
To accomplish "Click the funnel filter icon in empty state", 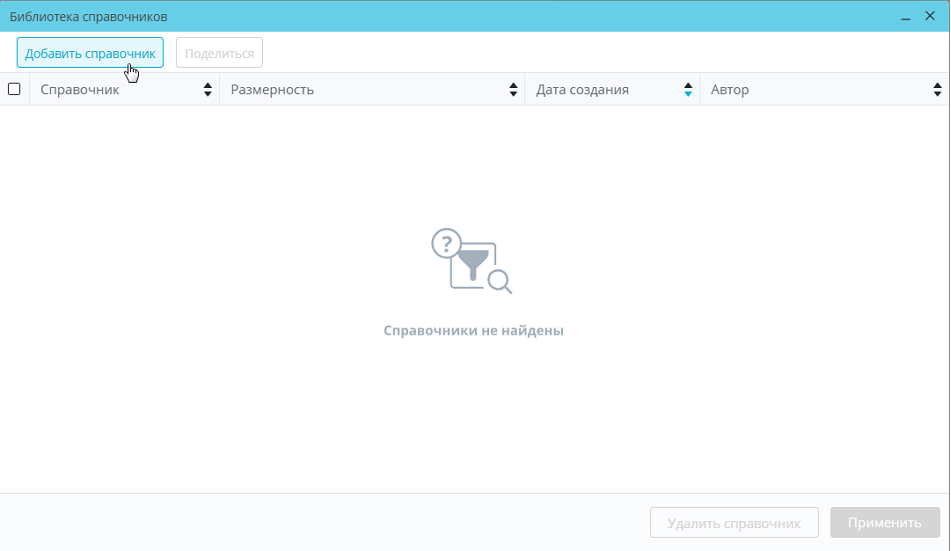I will [472, 264].
